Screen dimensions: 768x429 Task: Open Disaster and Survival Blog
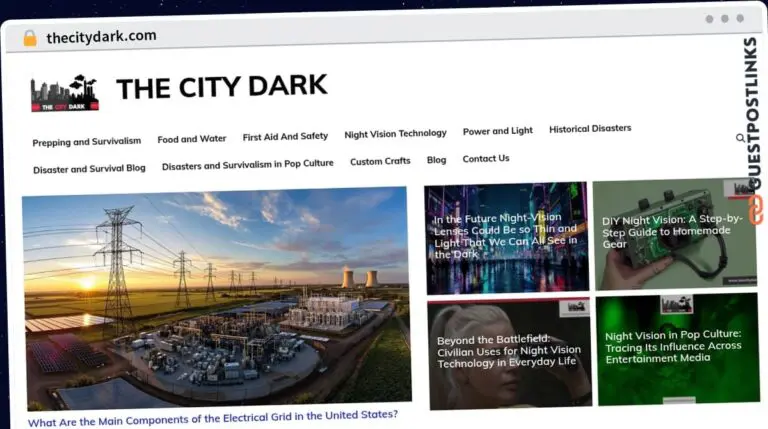[89, 169]
